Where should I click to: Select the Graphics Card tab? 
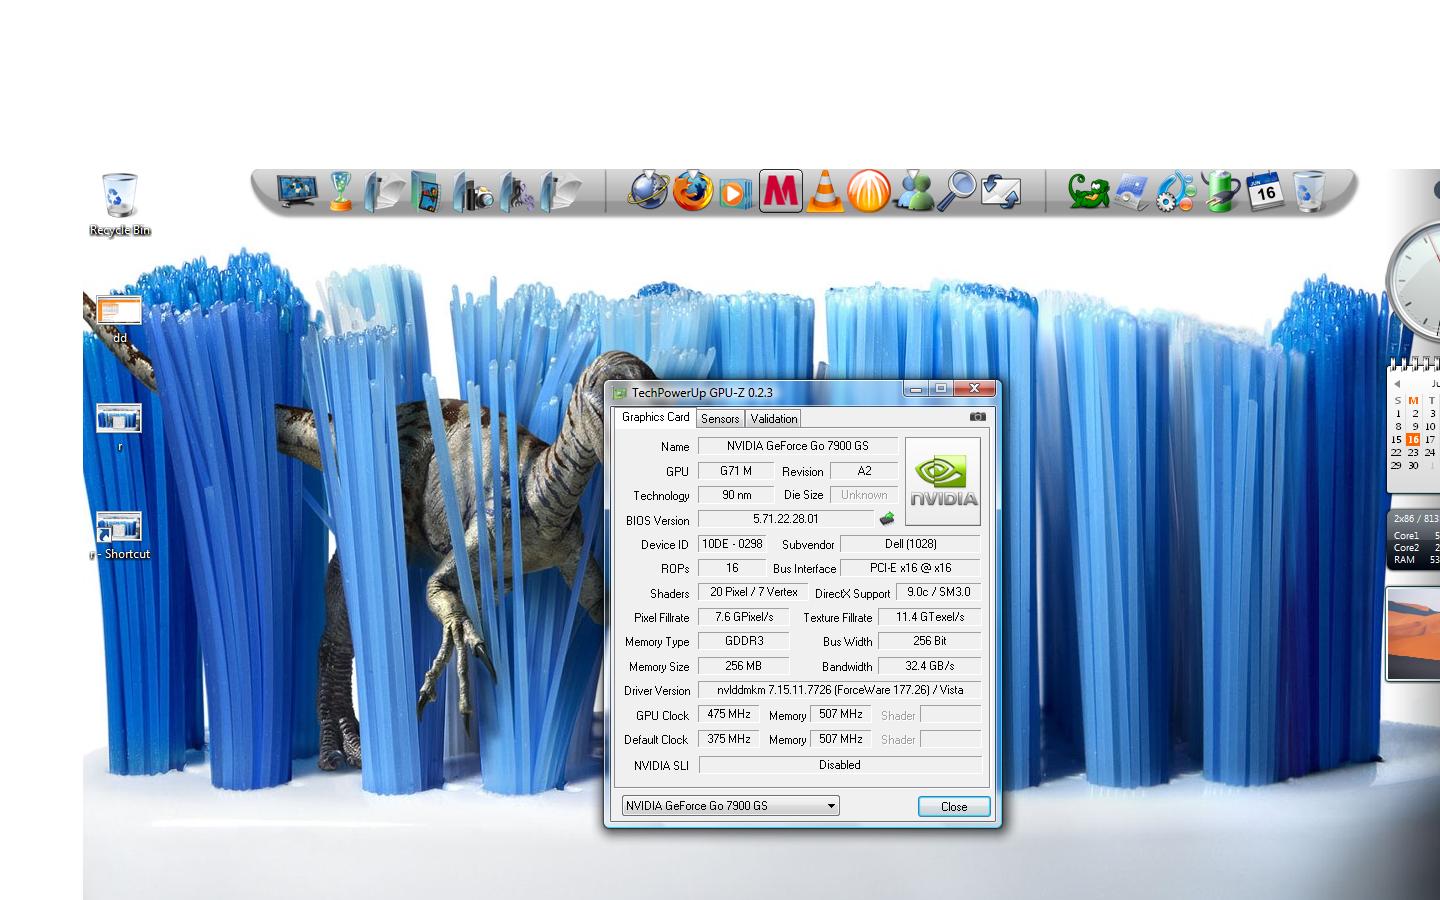click(x=655, y=417)
